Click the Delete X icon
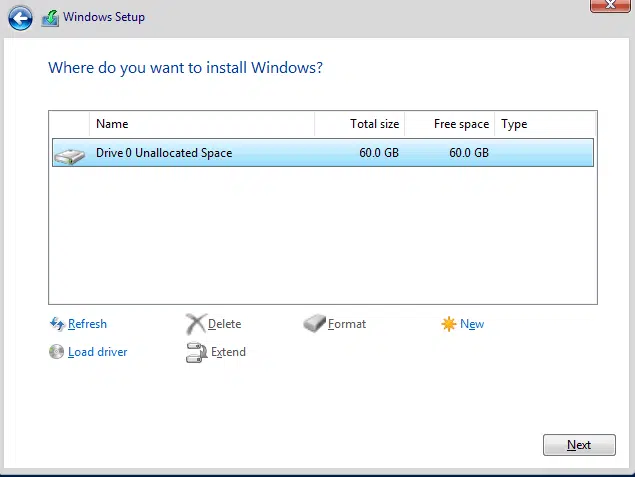Image resolution: width=635 pixels, height=477 pixels. click(x=195, y=324)
